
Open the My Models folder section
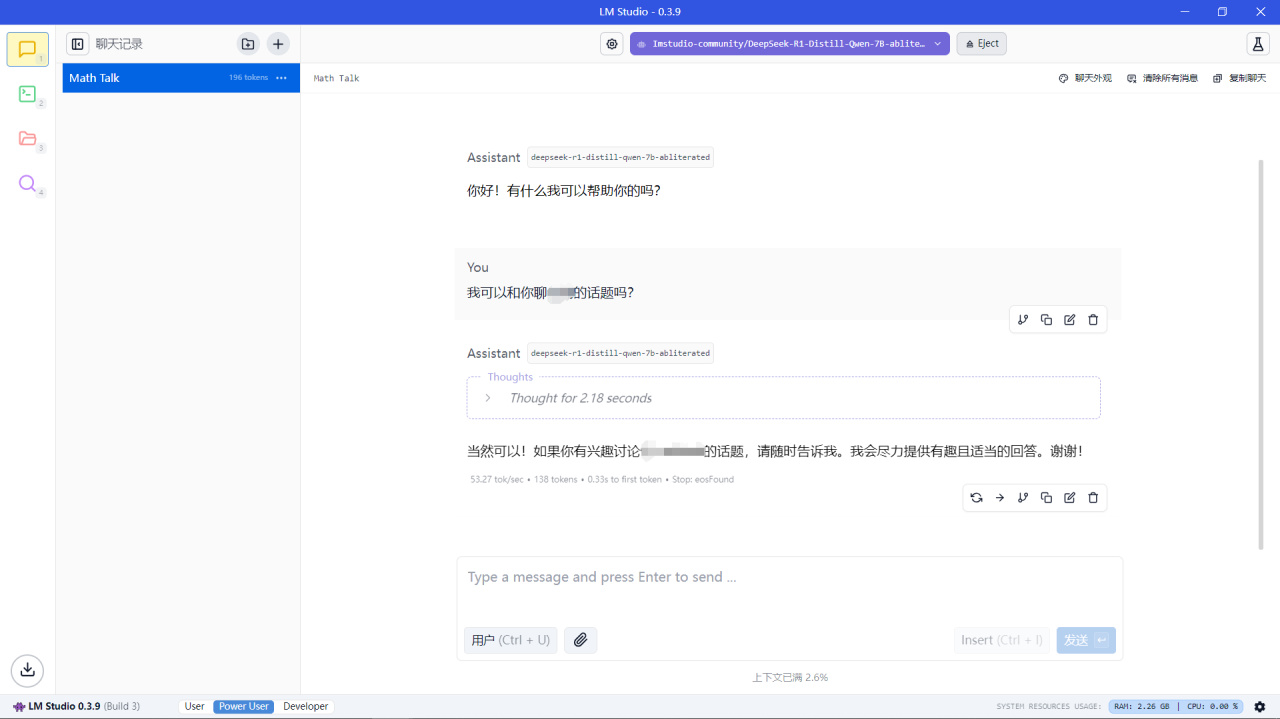28,139
